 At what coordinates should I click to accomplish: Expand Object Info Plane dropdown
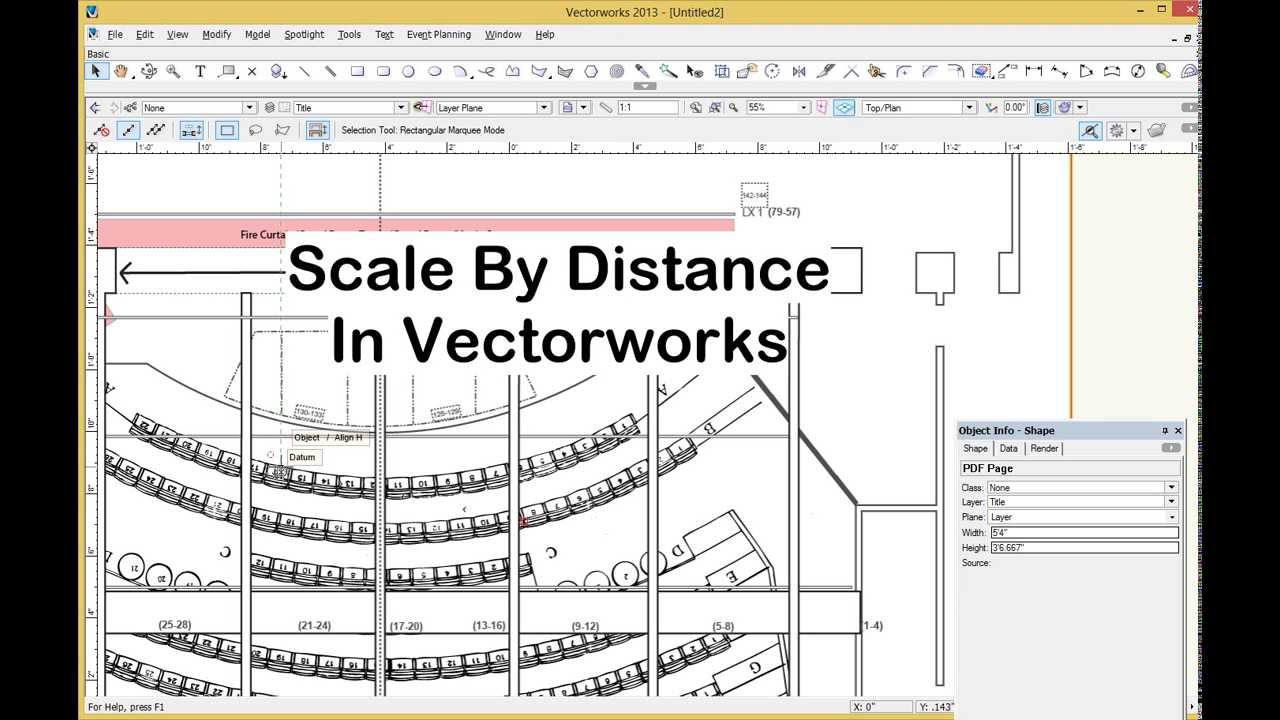click(x=1082, y=517)
